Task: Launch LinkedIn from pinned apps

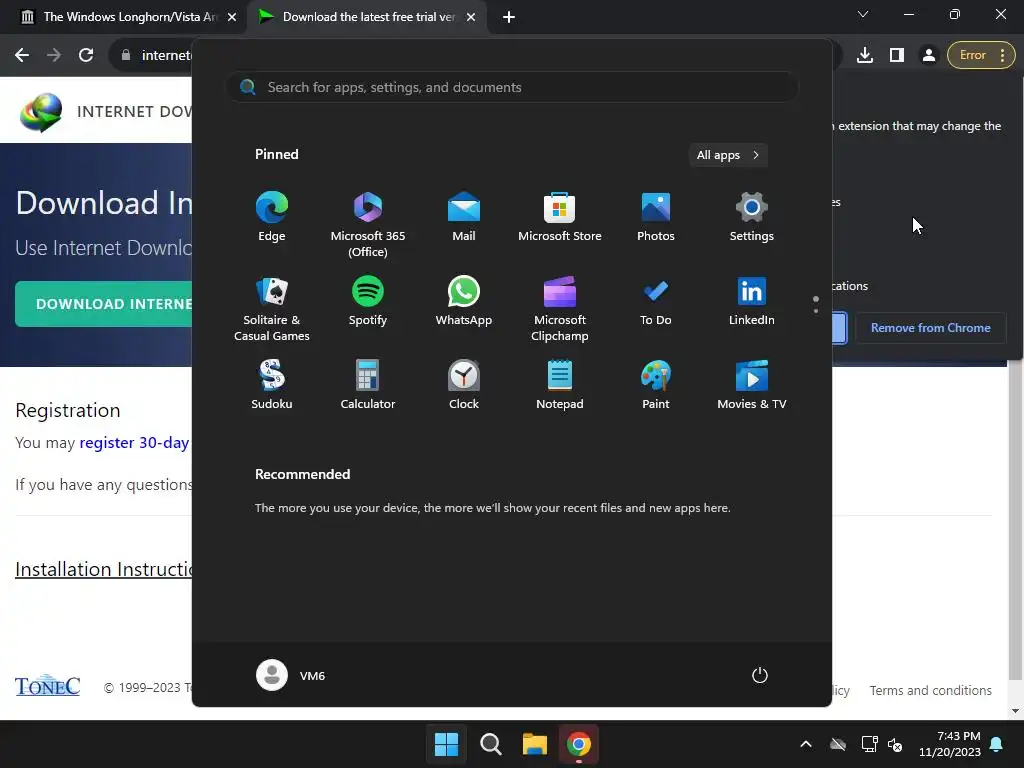Action: point(752,301)
